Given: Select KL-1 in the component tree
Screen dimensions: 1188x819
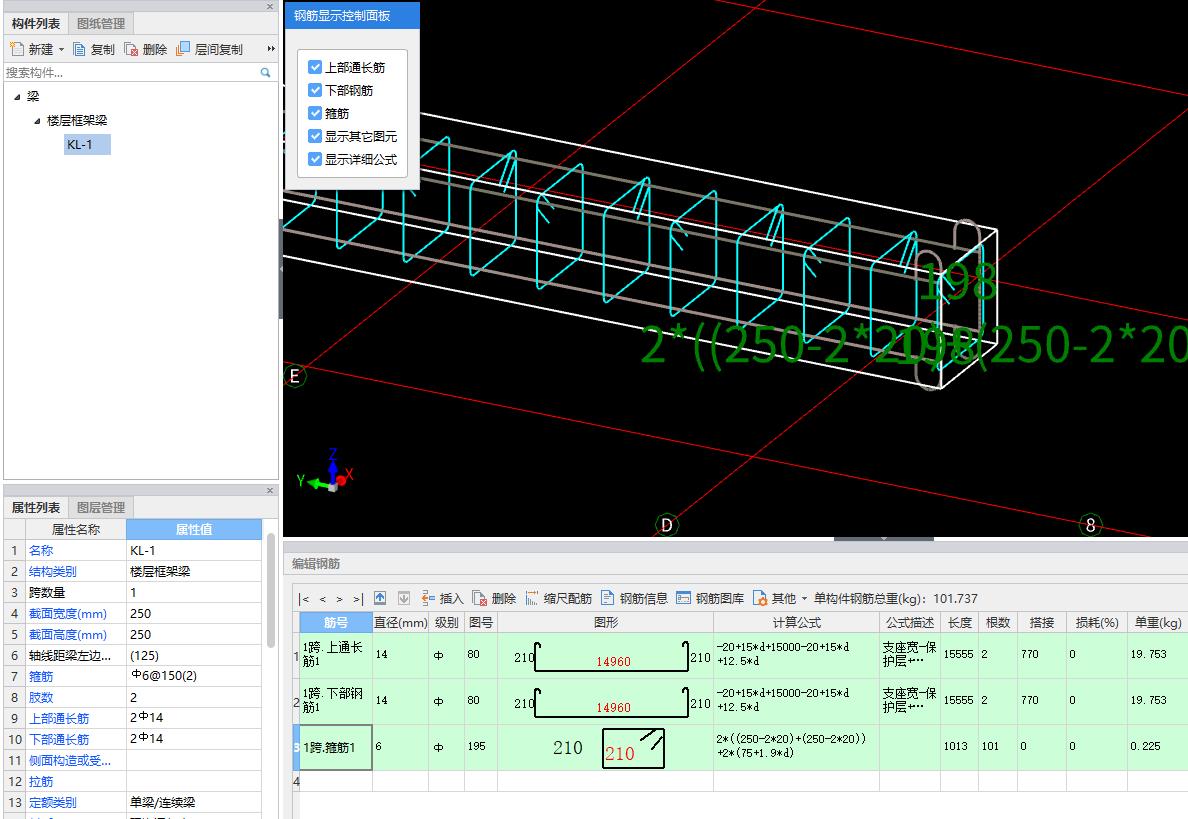Looking at the screenshot, I should point(87,144).
